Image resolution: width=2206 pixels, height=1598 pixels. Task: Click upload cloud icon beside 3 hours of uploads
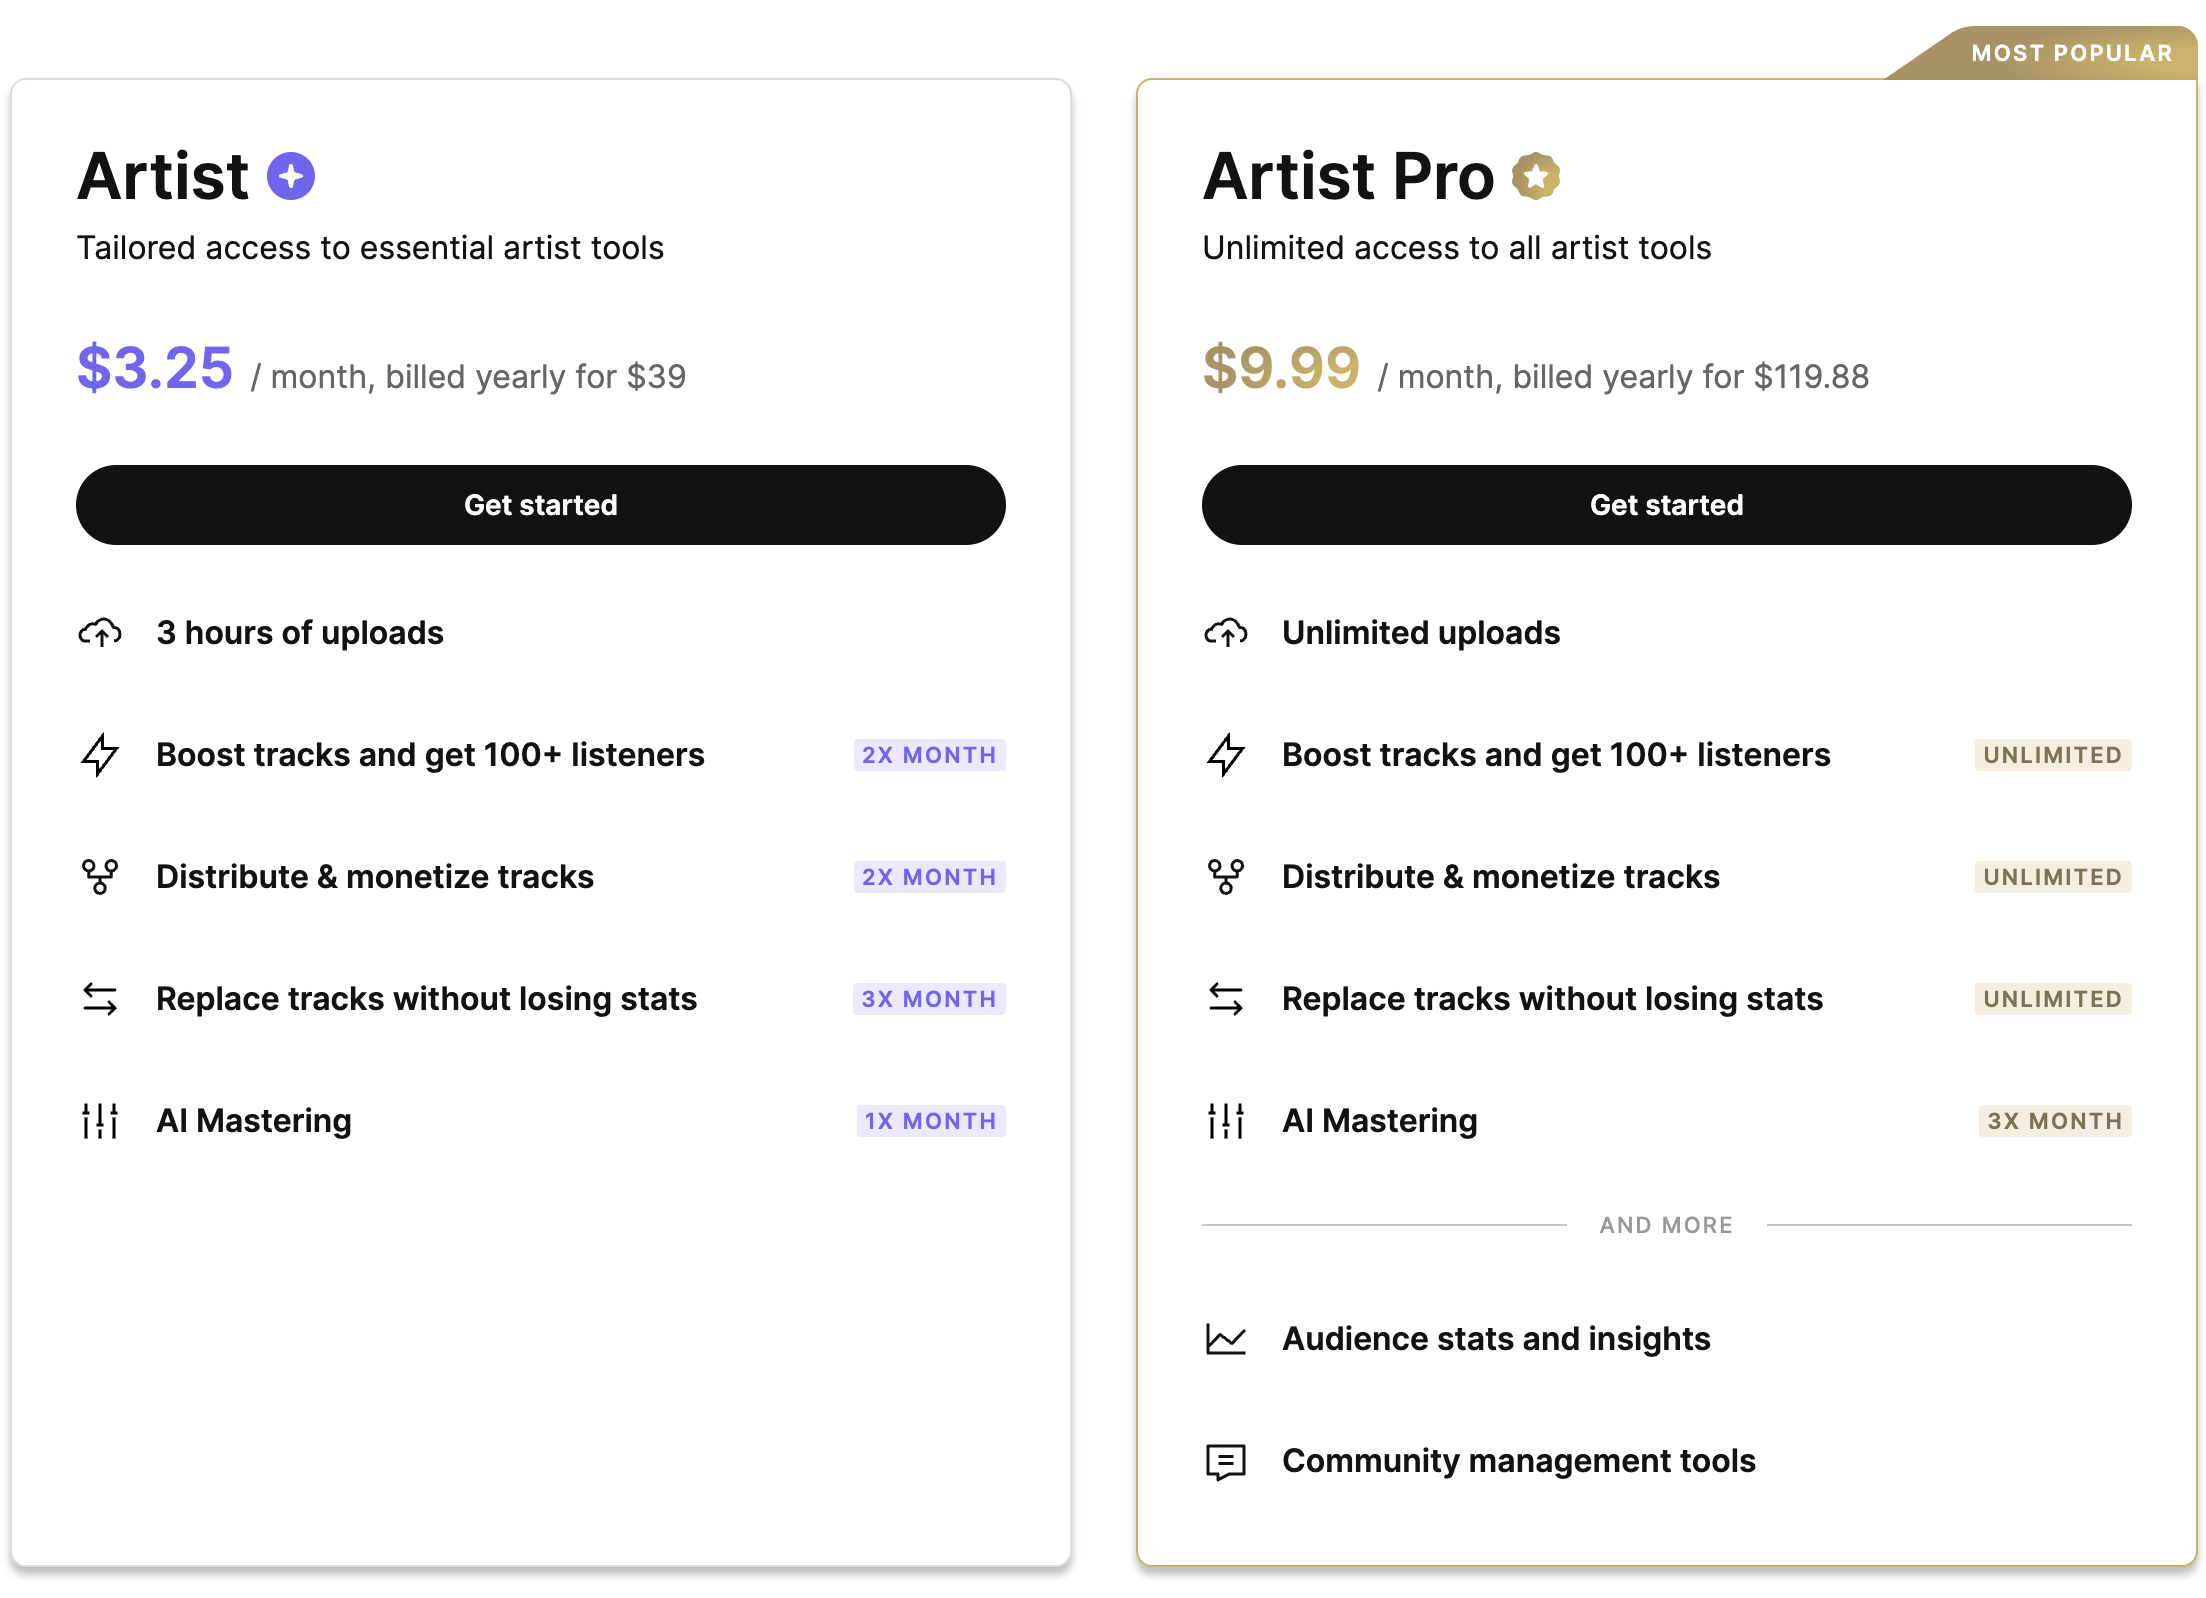point(100,633)
